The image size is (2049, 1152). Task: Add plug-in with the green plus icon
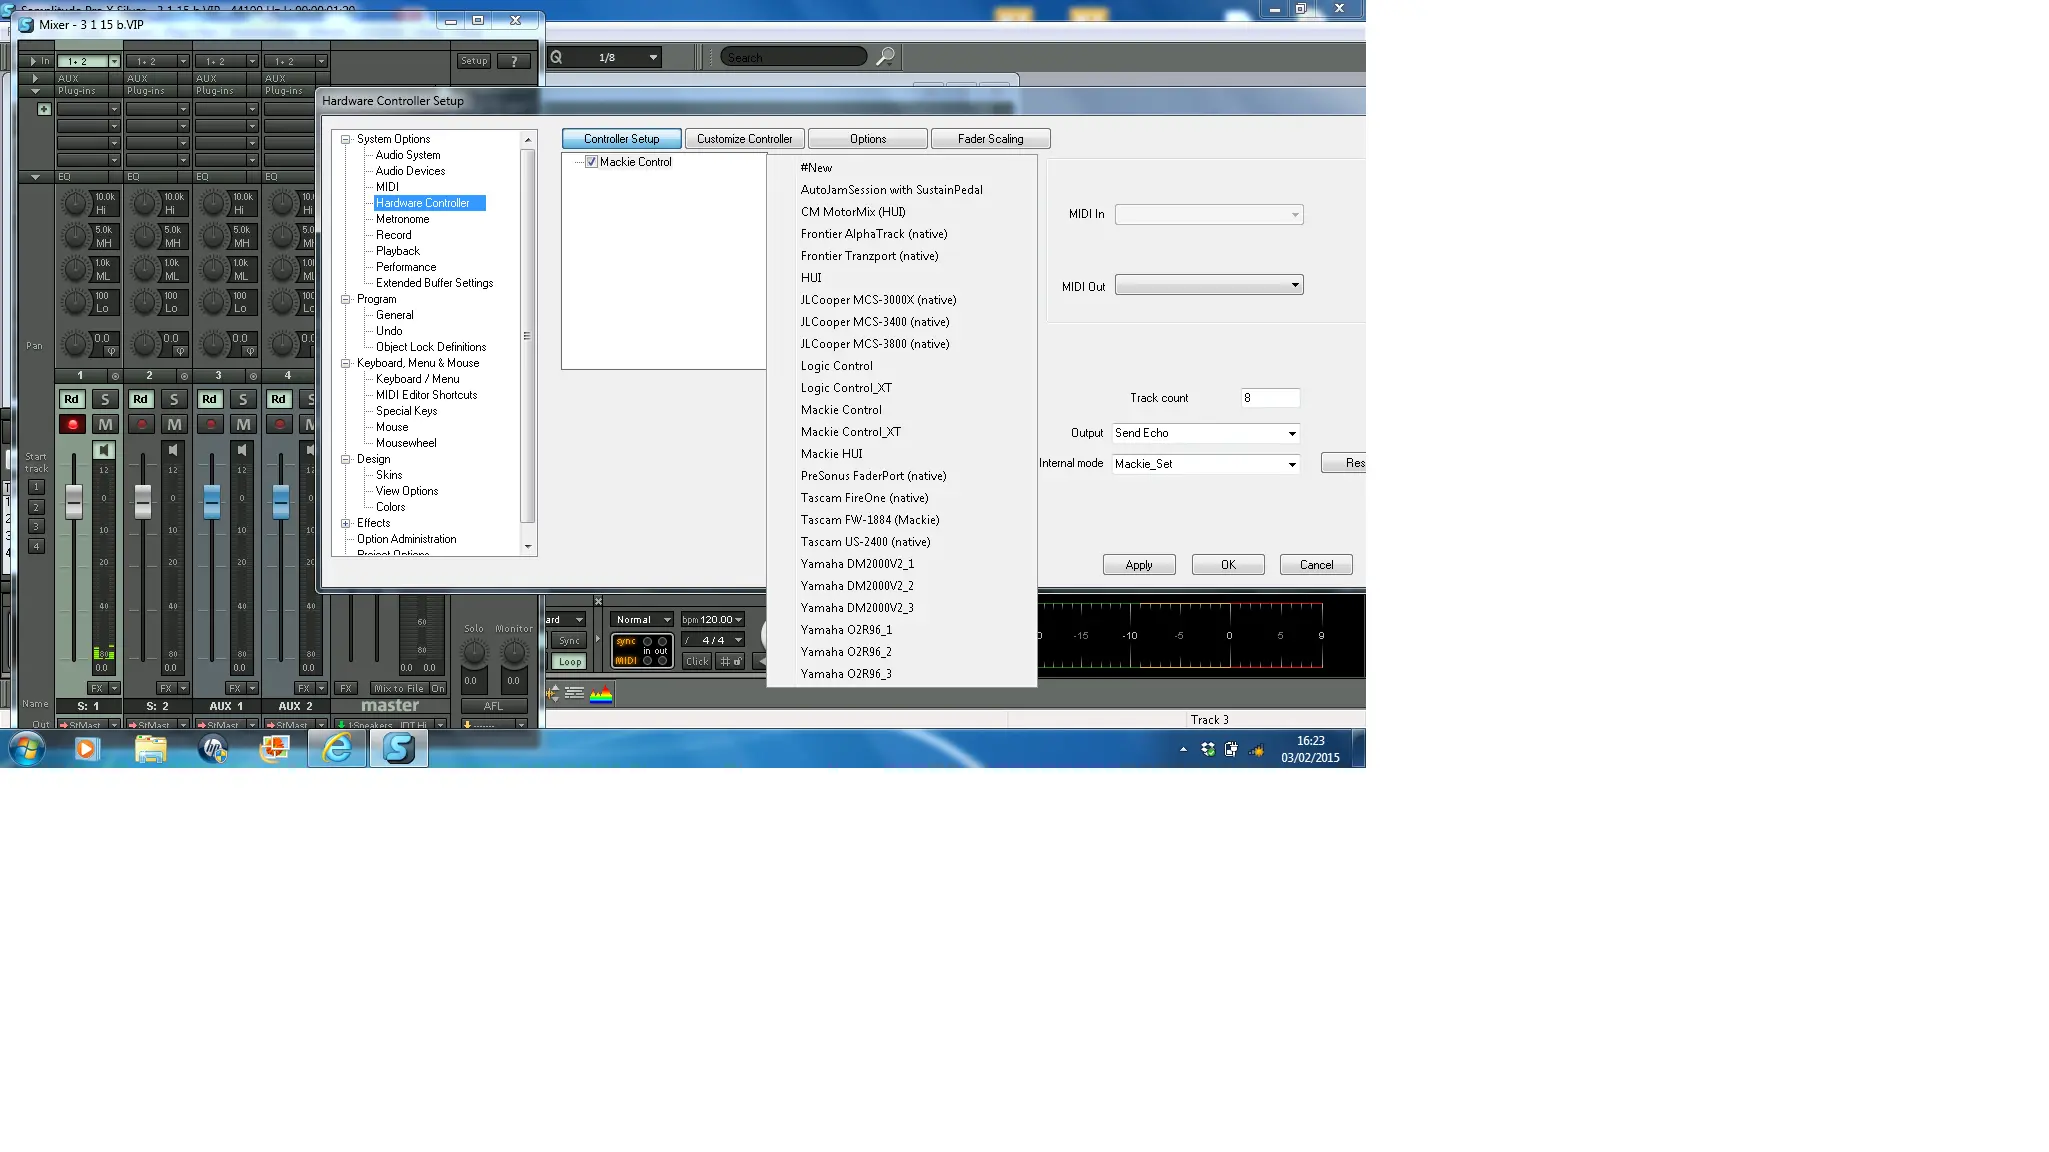(44, 109)
